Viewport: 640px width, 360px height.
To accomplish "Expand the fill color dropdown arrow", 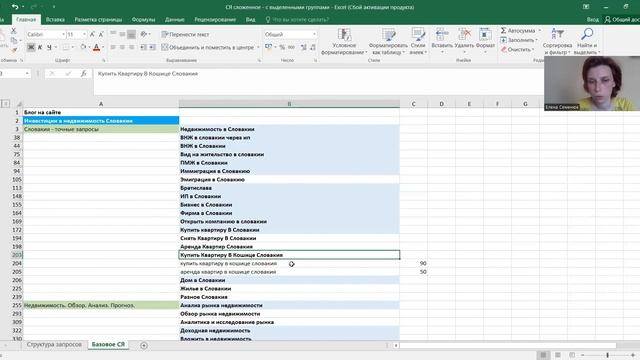I will click(x=89, y=47).
